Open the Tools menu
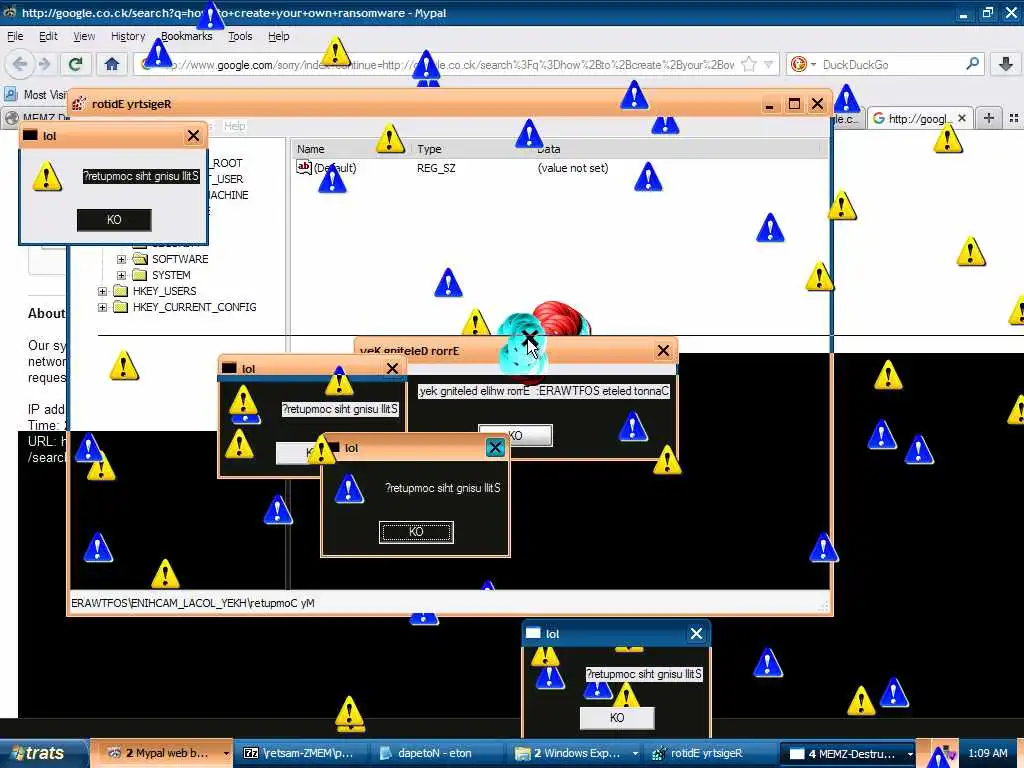 pos(240,37)
